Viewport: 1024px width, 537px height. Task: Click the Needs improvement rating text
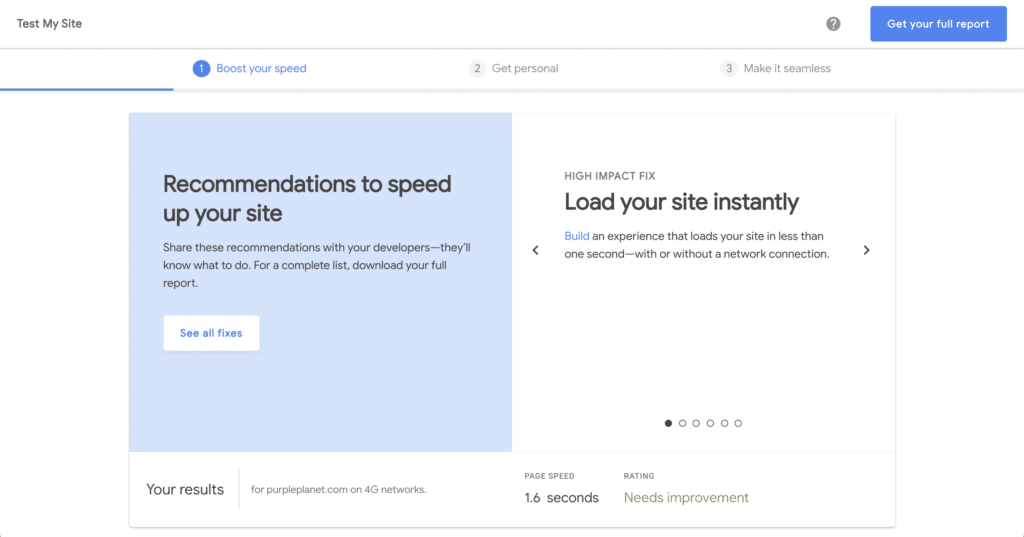point(686,497)
